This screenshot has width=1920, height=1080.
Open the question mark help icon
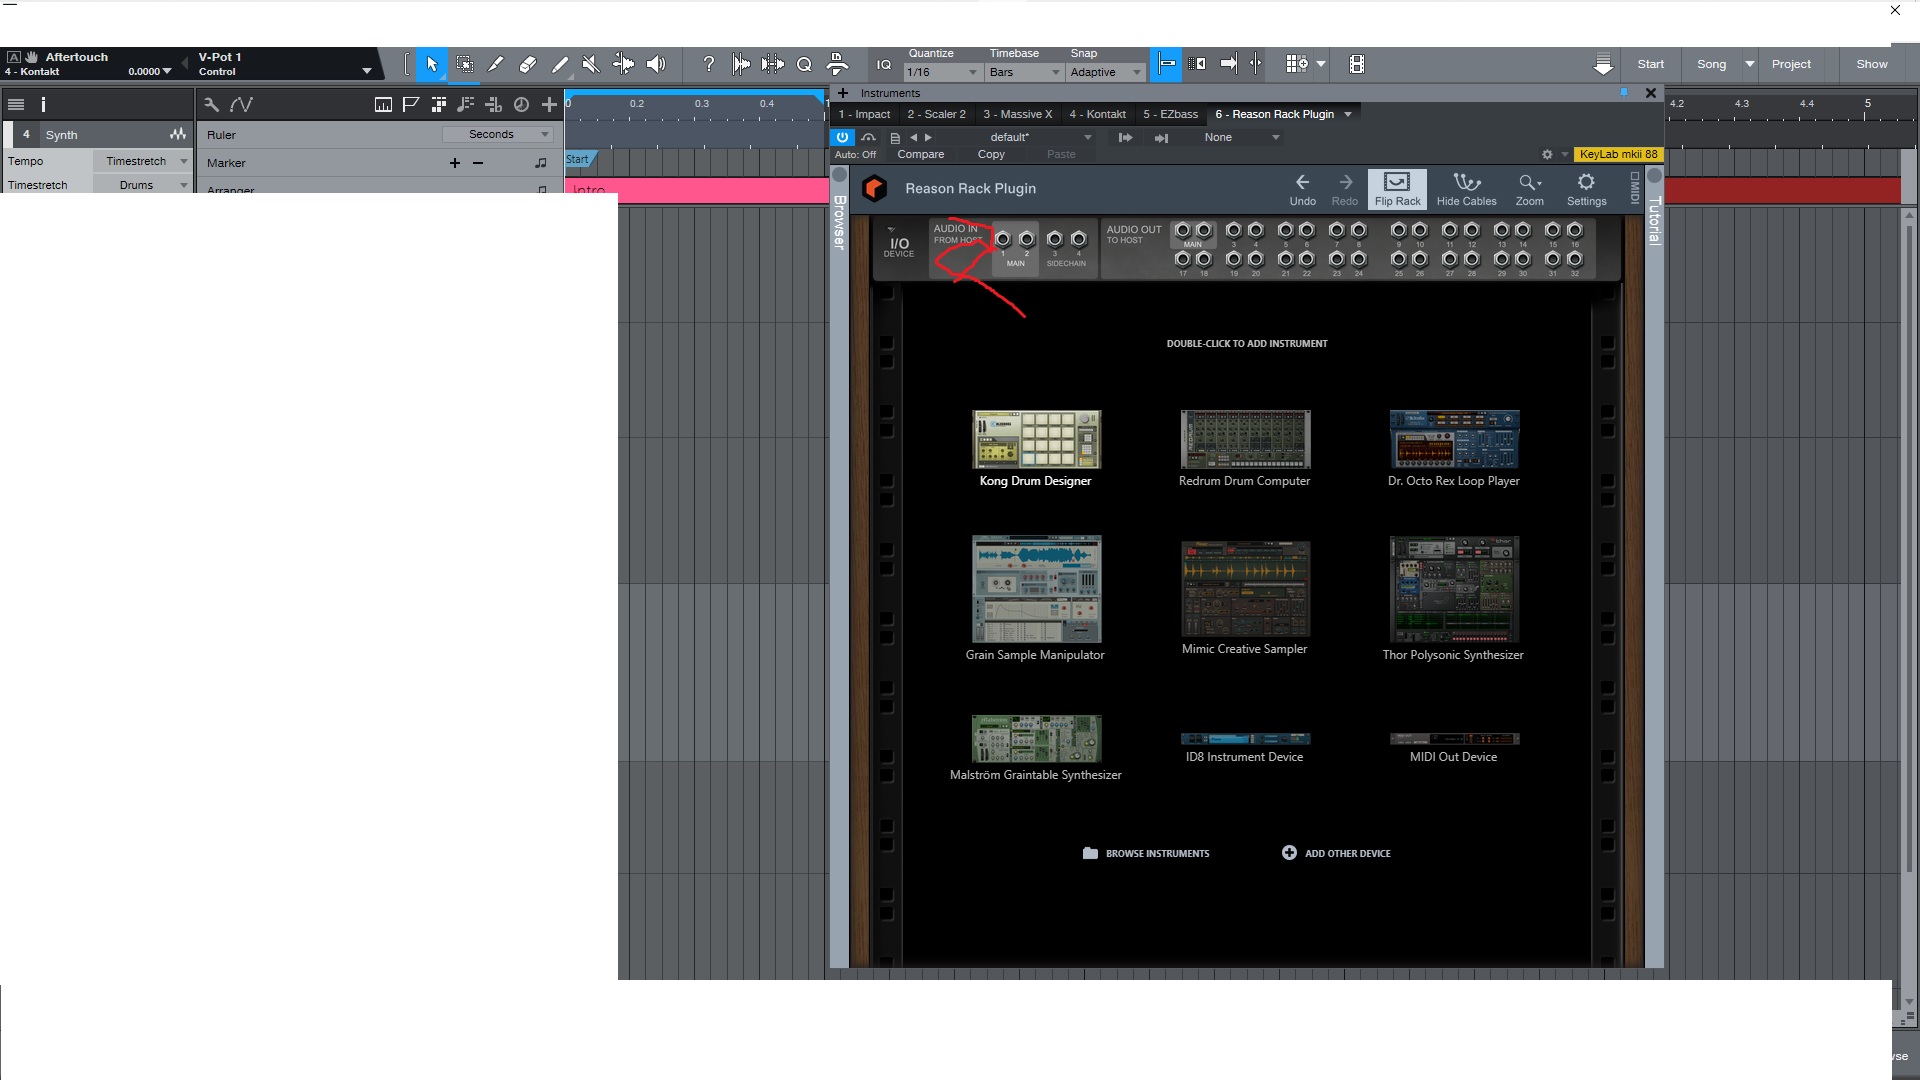coord(708,64)
